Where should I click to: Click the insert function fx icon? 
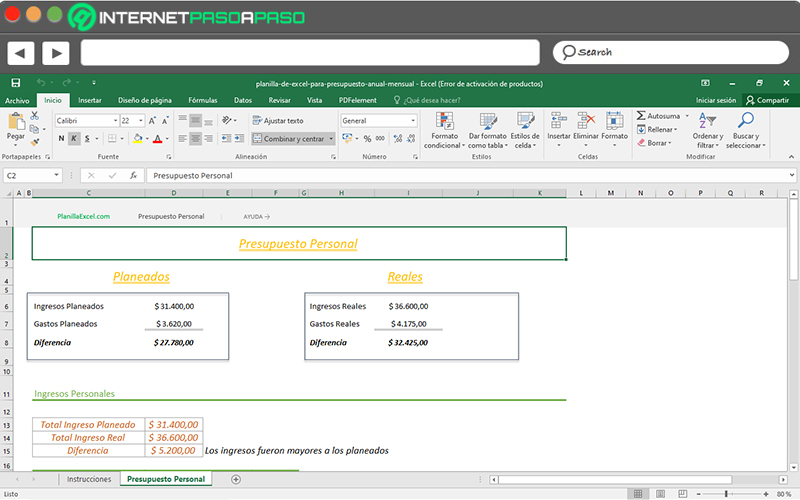[133, 176]
